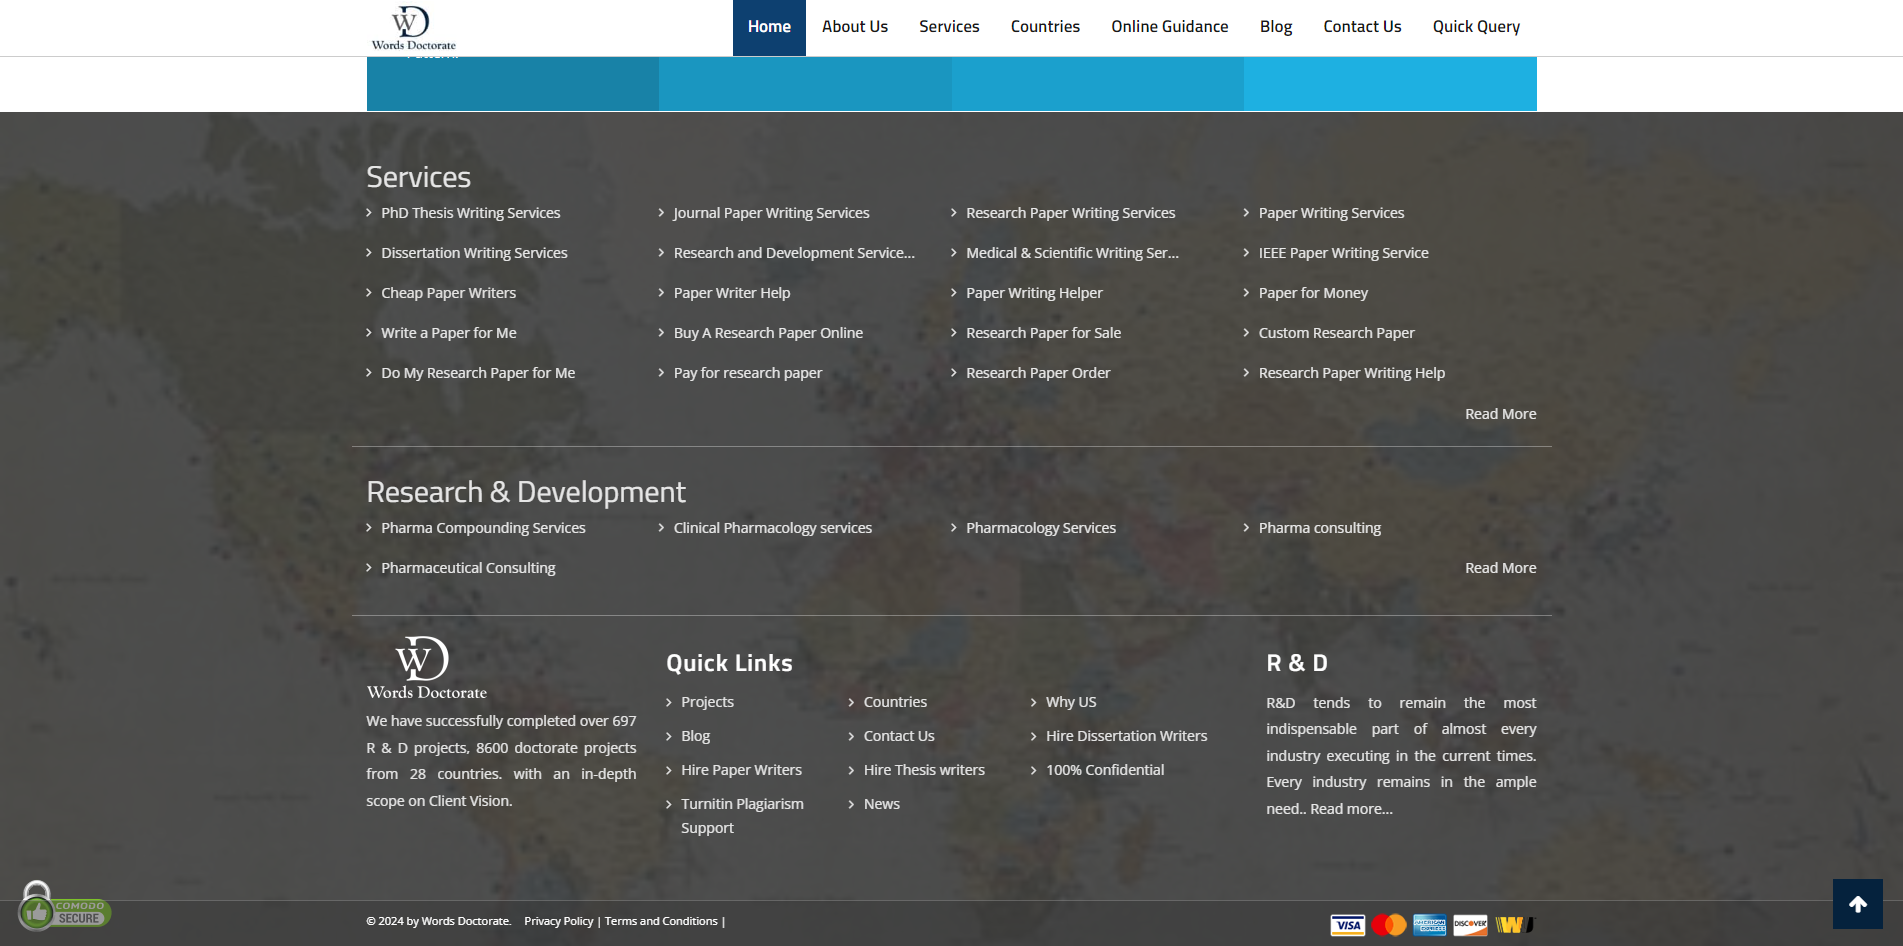Open Do My Research Paper for Me
The height and width of the screenshot is (946, 1903).
click(478, 373)
